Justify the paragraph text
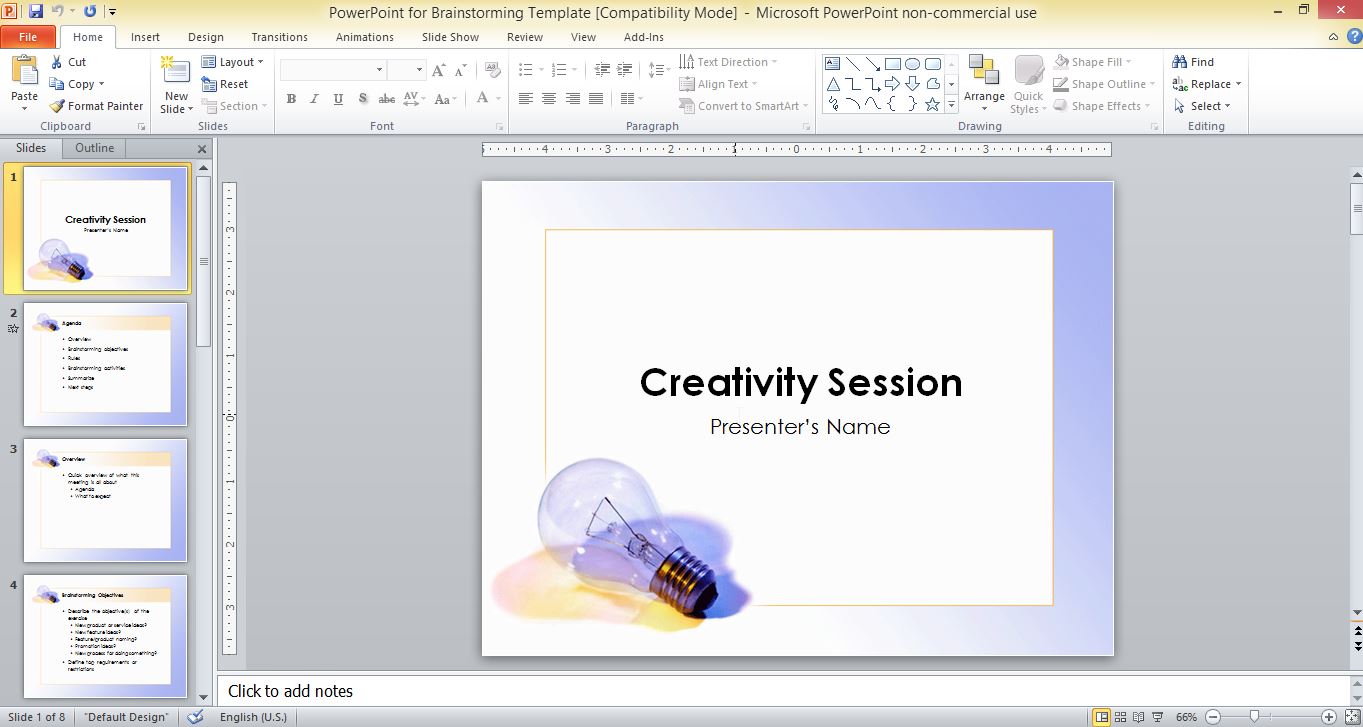Screen dimensions: 1363x727 pyautogui.click(x=597, y=99)
